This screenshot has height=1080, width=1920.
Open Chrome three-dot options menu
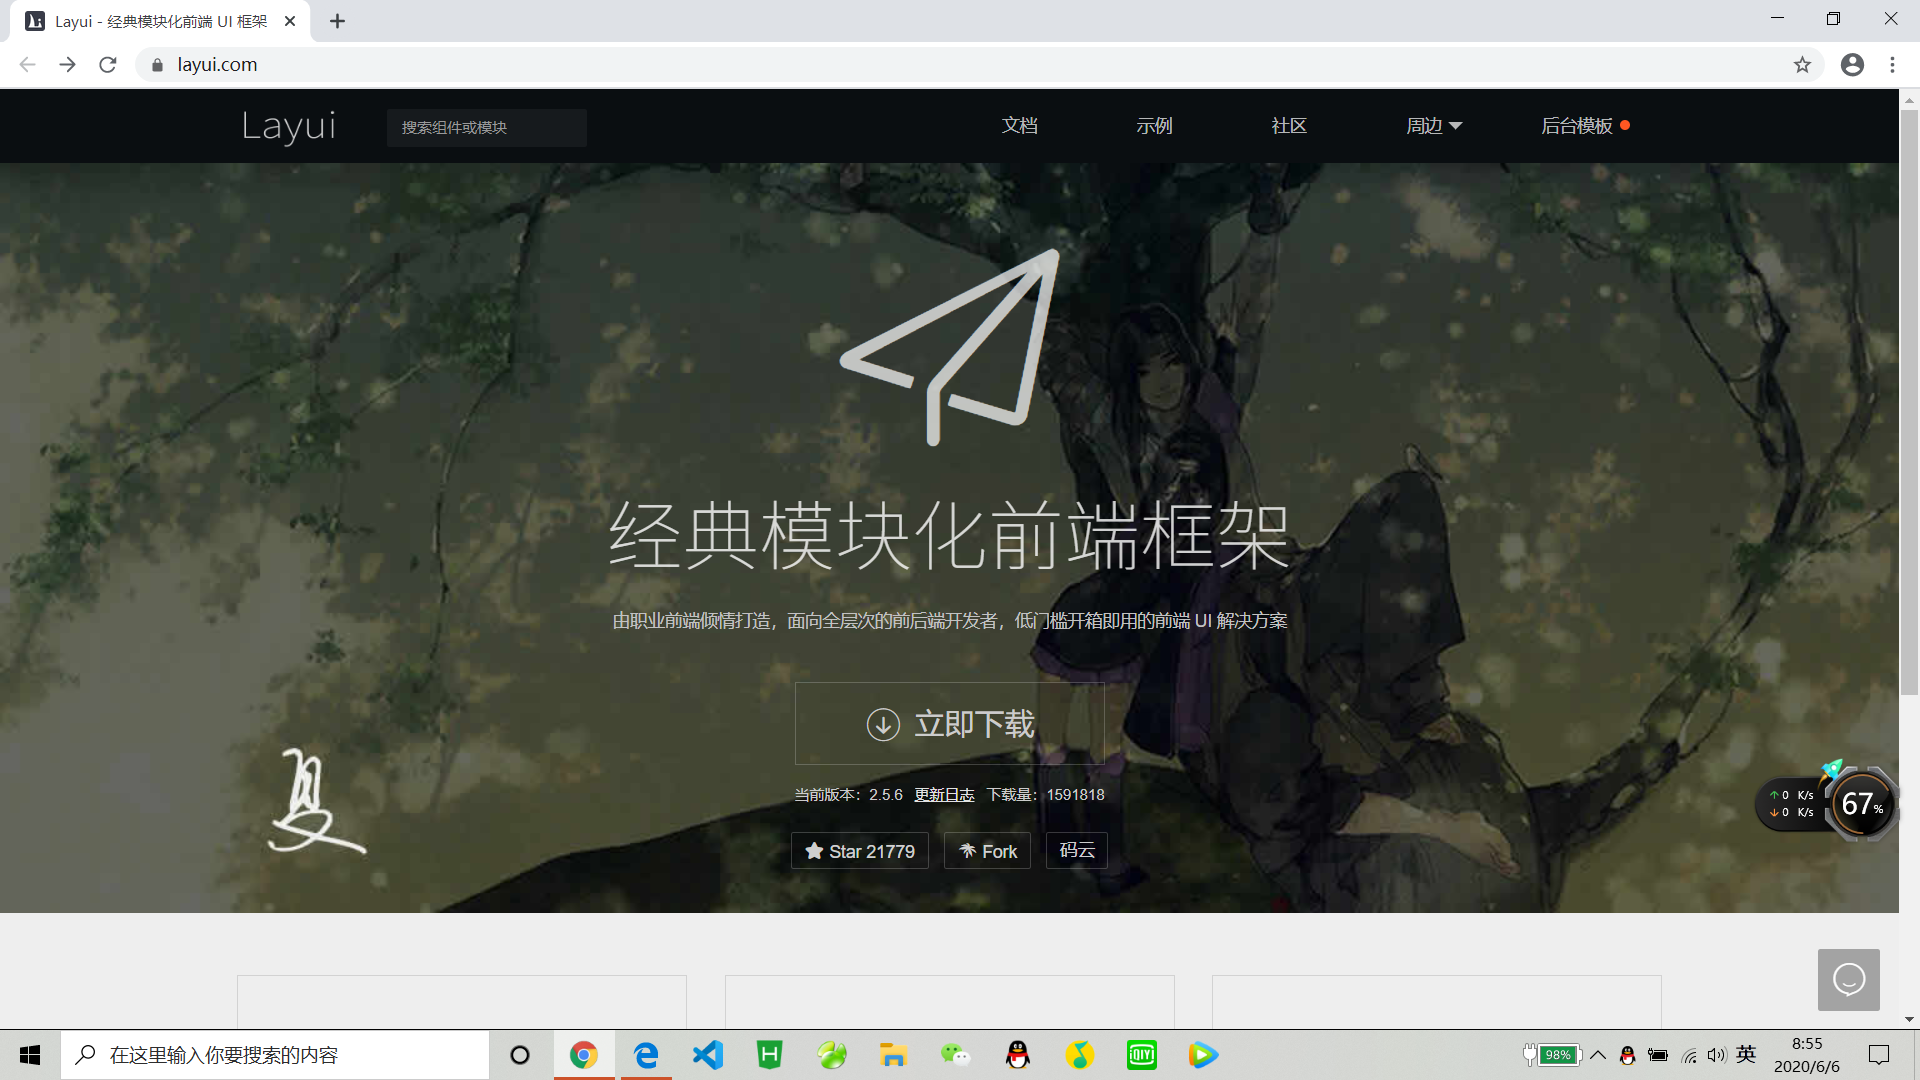click(x=1892, y=65)
